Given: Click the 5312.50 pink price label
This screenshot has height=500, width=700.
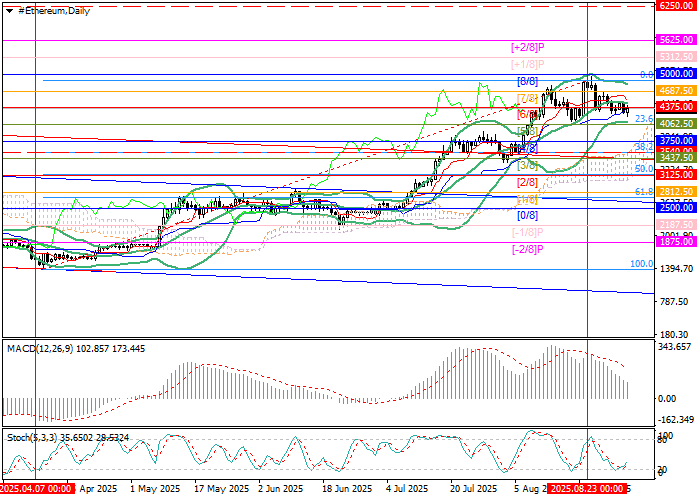Looking at the screenshot, I should 676,57.
